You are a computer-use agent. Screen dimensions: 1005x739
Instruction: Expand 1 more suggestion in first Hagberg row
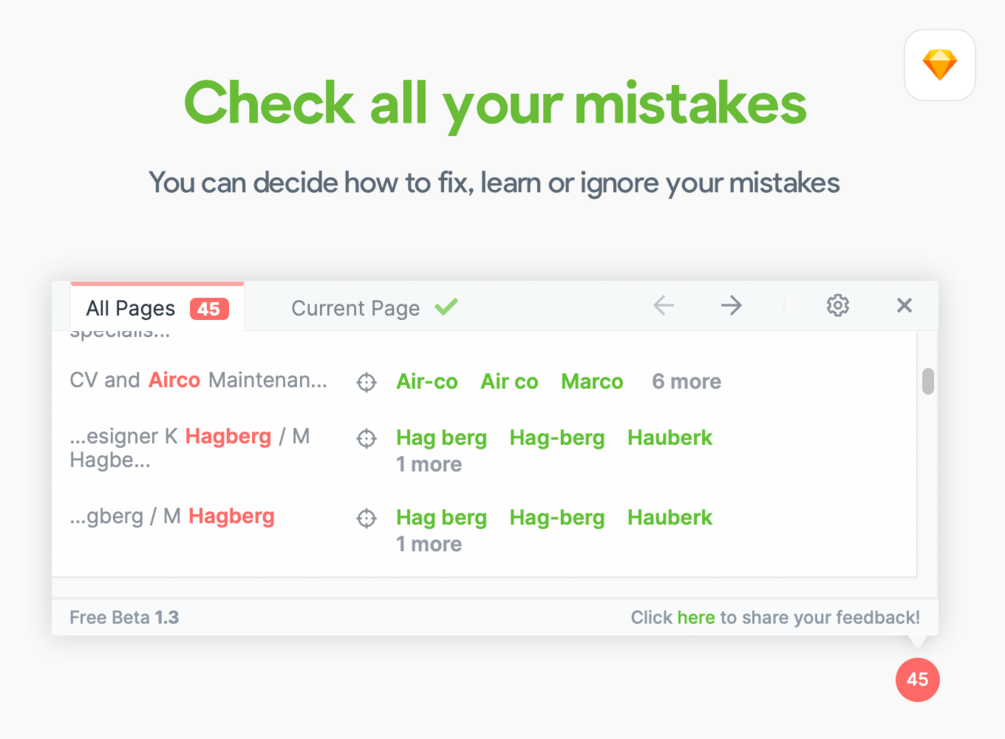click(429, 464)
